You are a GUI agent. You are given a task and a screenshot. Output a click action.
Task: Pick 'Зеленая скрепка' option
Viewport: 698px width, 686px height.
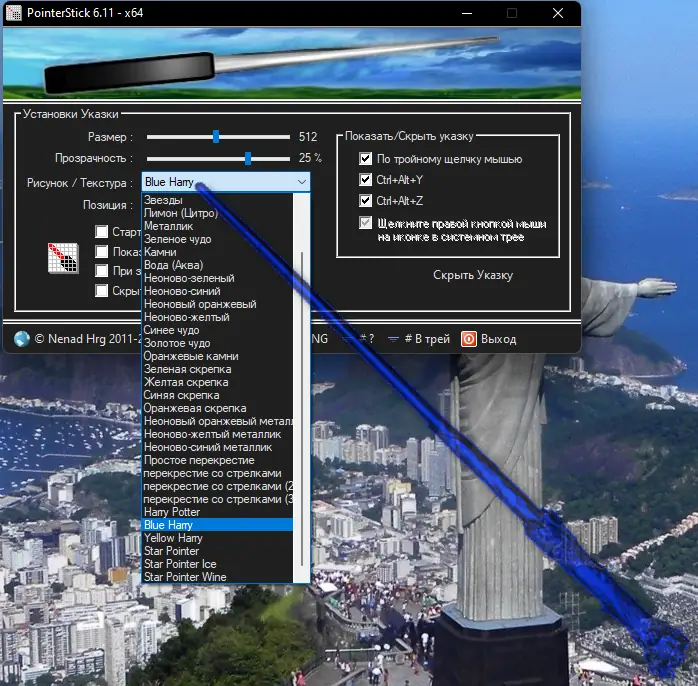(218, 369)
